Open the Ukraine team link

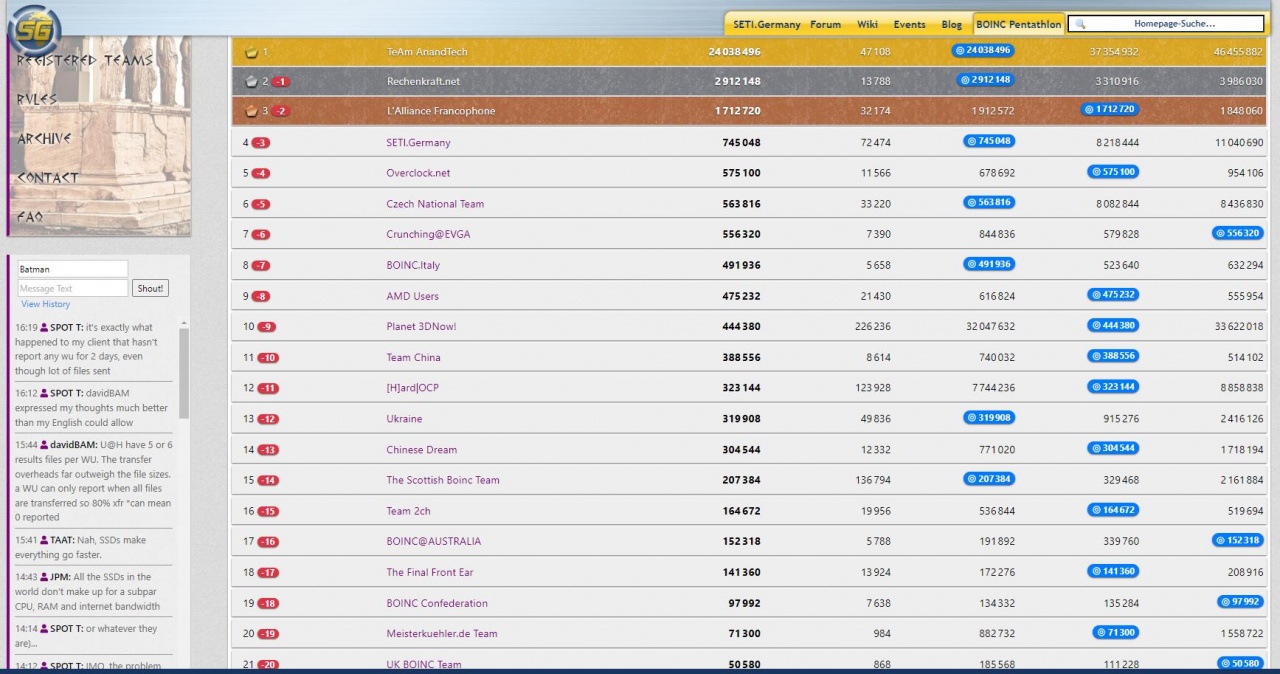[405, 419]
